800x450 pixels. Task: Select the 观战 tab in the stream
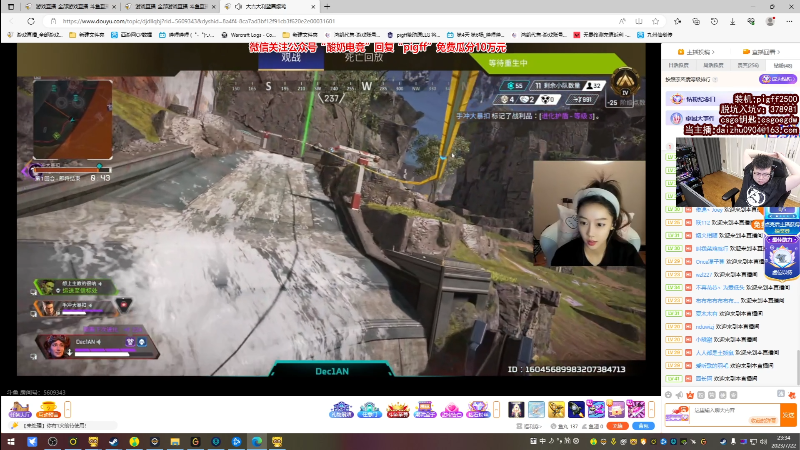[291, 58]
